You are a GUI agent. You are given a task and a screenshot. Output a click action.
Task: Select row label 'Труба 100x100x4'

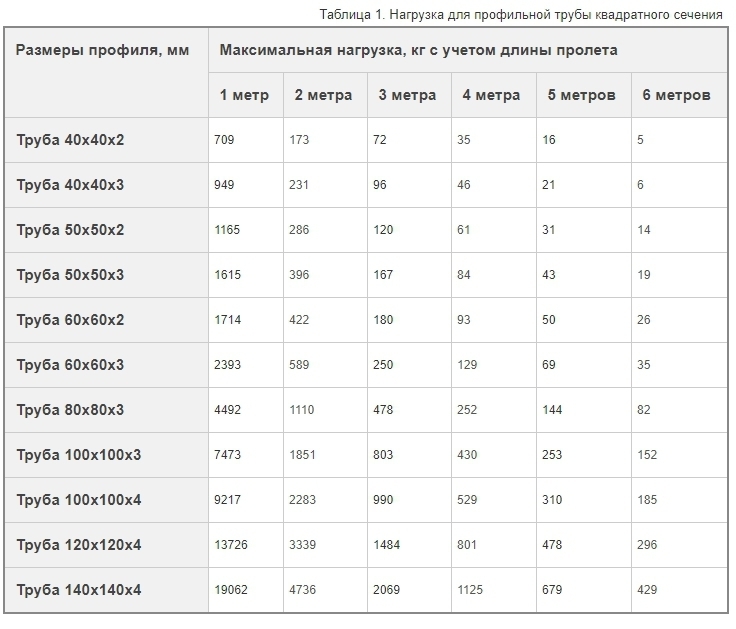pyautogui.click(x=79, y=500)
